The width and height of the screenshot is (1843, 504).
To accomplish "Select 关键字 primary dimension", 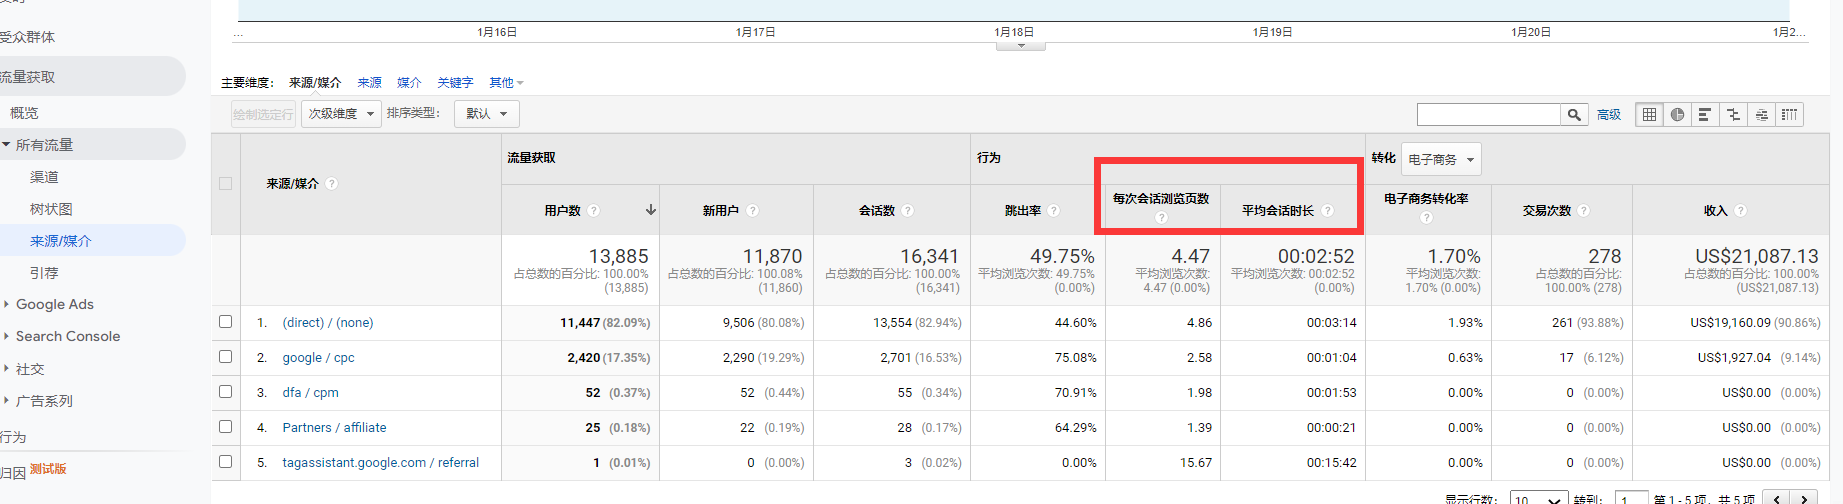I will [455, 83].
